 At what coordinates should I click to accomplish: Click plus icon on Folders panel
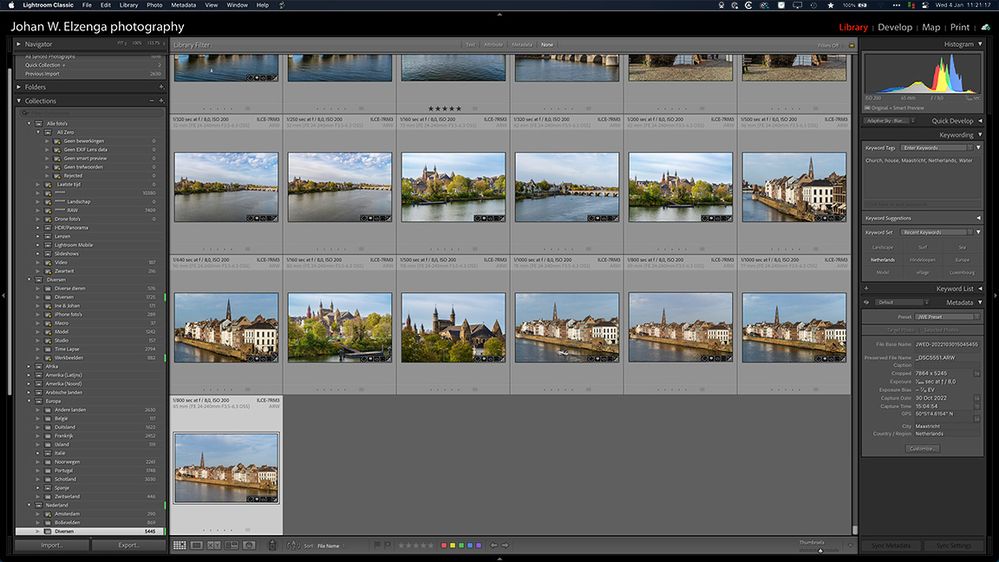tap(160, 87)
